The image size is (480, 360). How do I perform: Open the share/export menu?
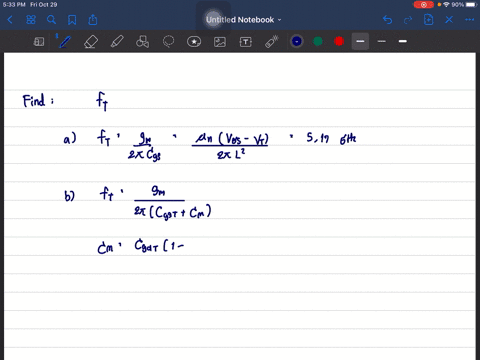pyautogui.click(x=93, y=20)
